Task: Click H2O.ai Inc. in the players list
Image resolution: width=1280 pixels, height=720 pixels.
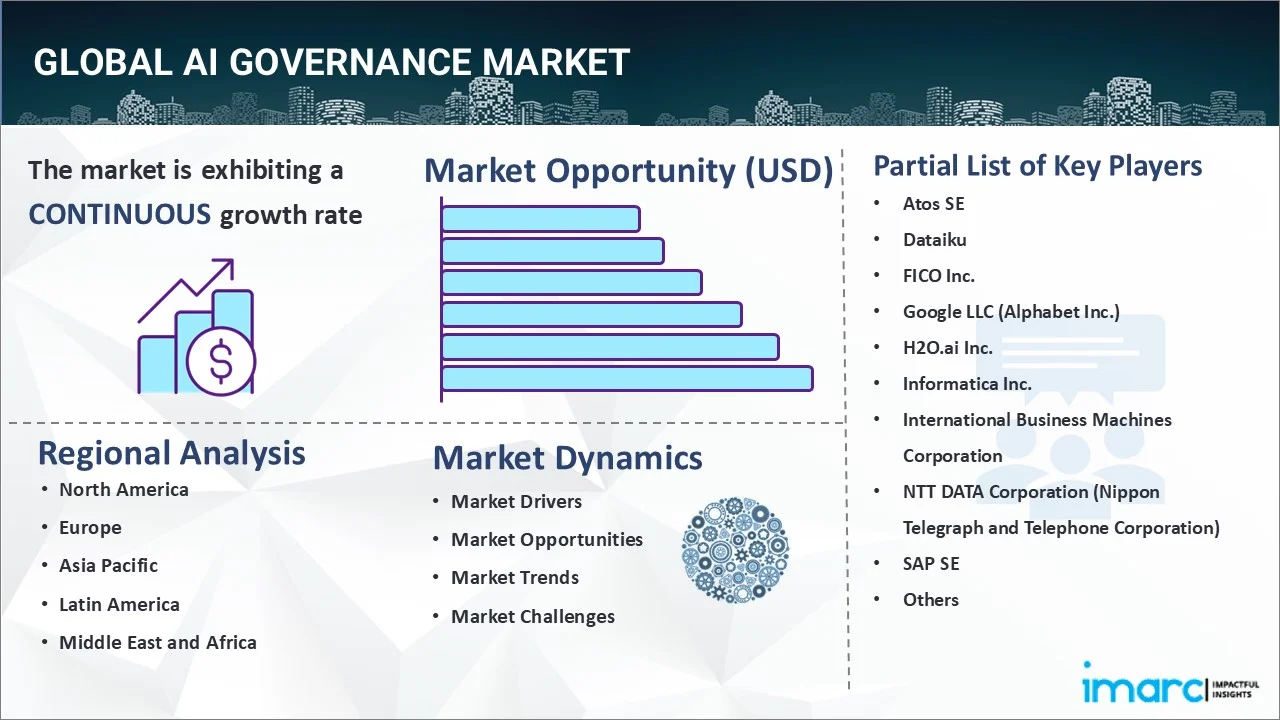Action: coord(947,347)
